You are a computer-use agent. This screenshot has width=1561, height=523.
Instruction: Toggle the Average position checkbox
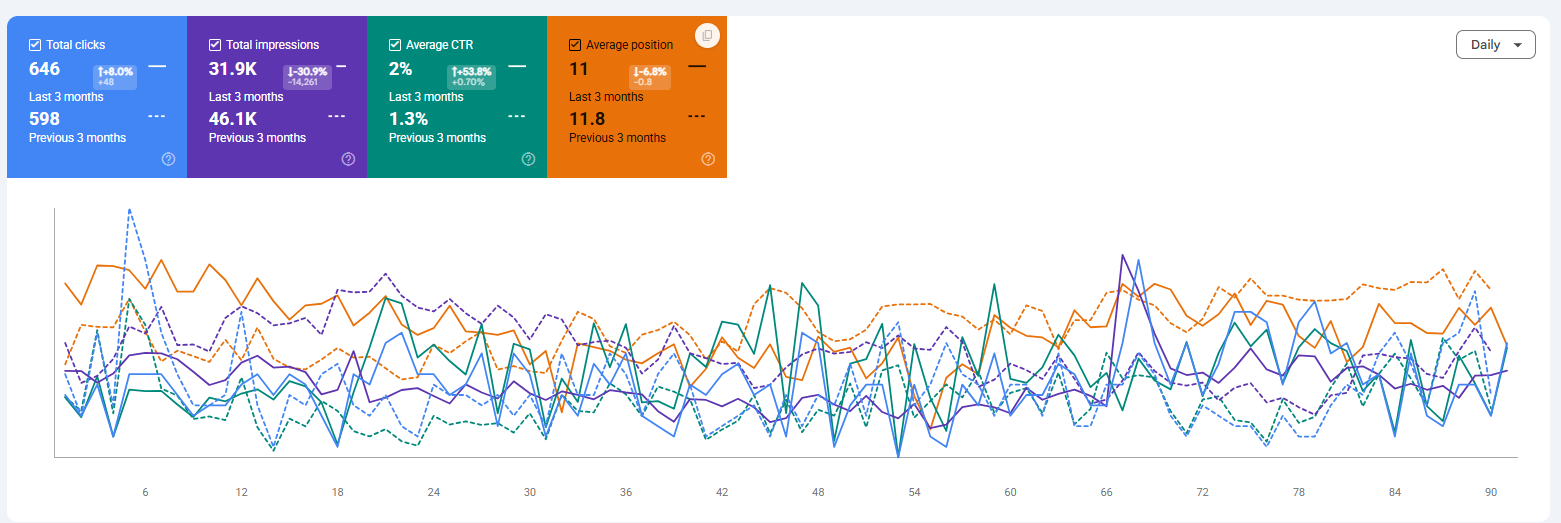(x=575, y=45)
